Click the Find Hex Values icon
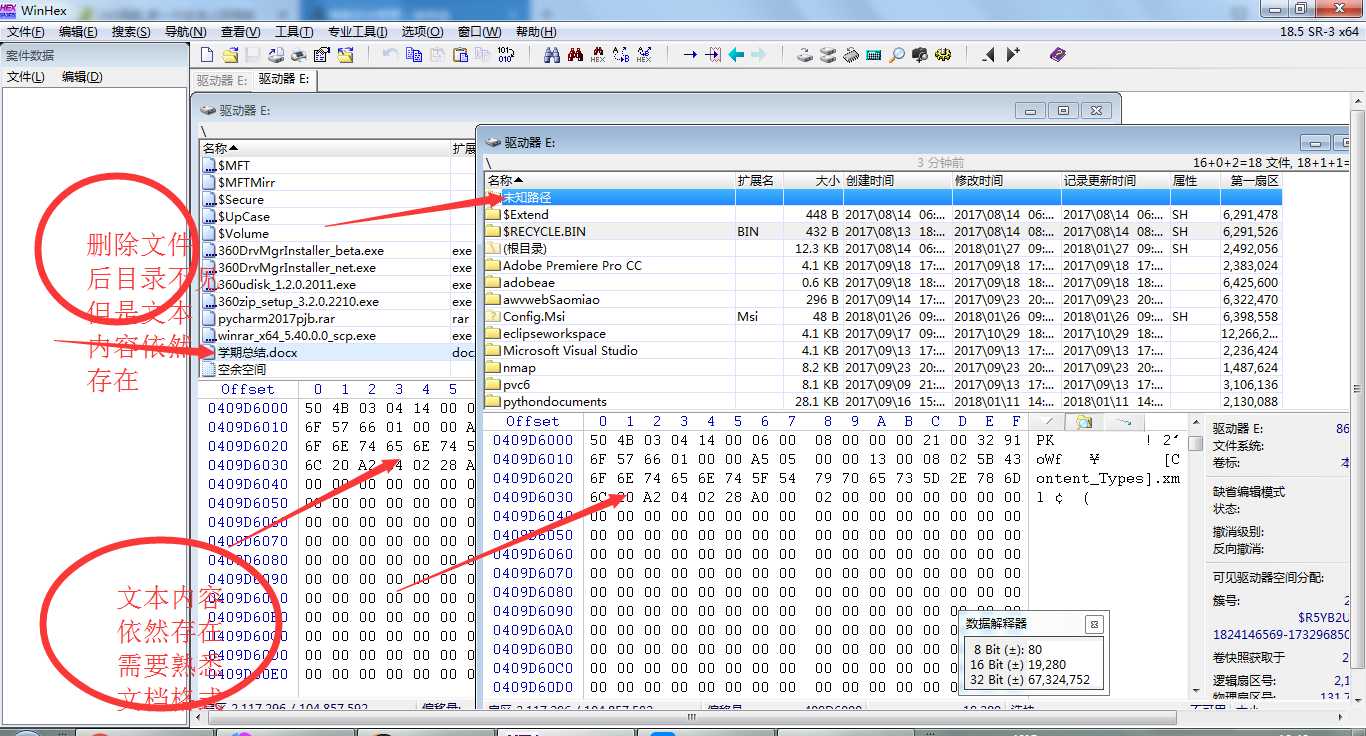The width and height of the screenshot is (1366, 736). pos(598,55)
